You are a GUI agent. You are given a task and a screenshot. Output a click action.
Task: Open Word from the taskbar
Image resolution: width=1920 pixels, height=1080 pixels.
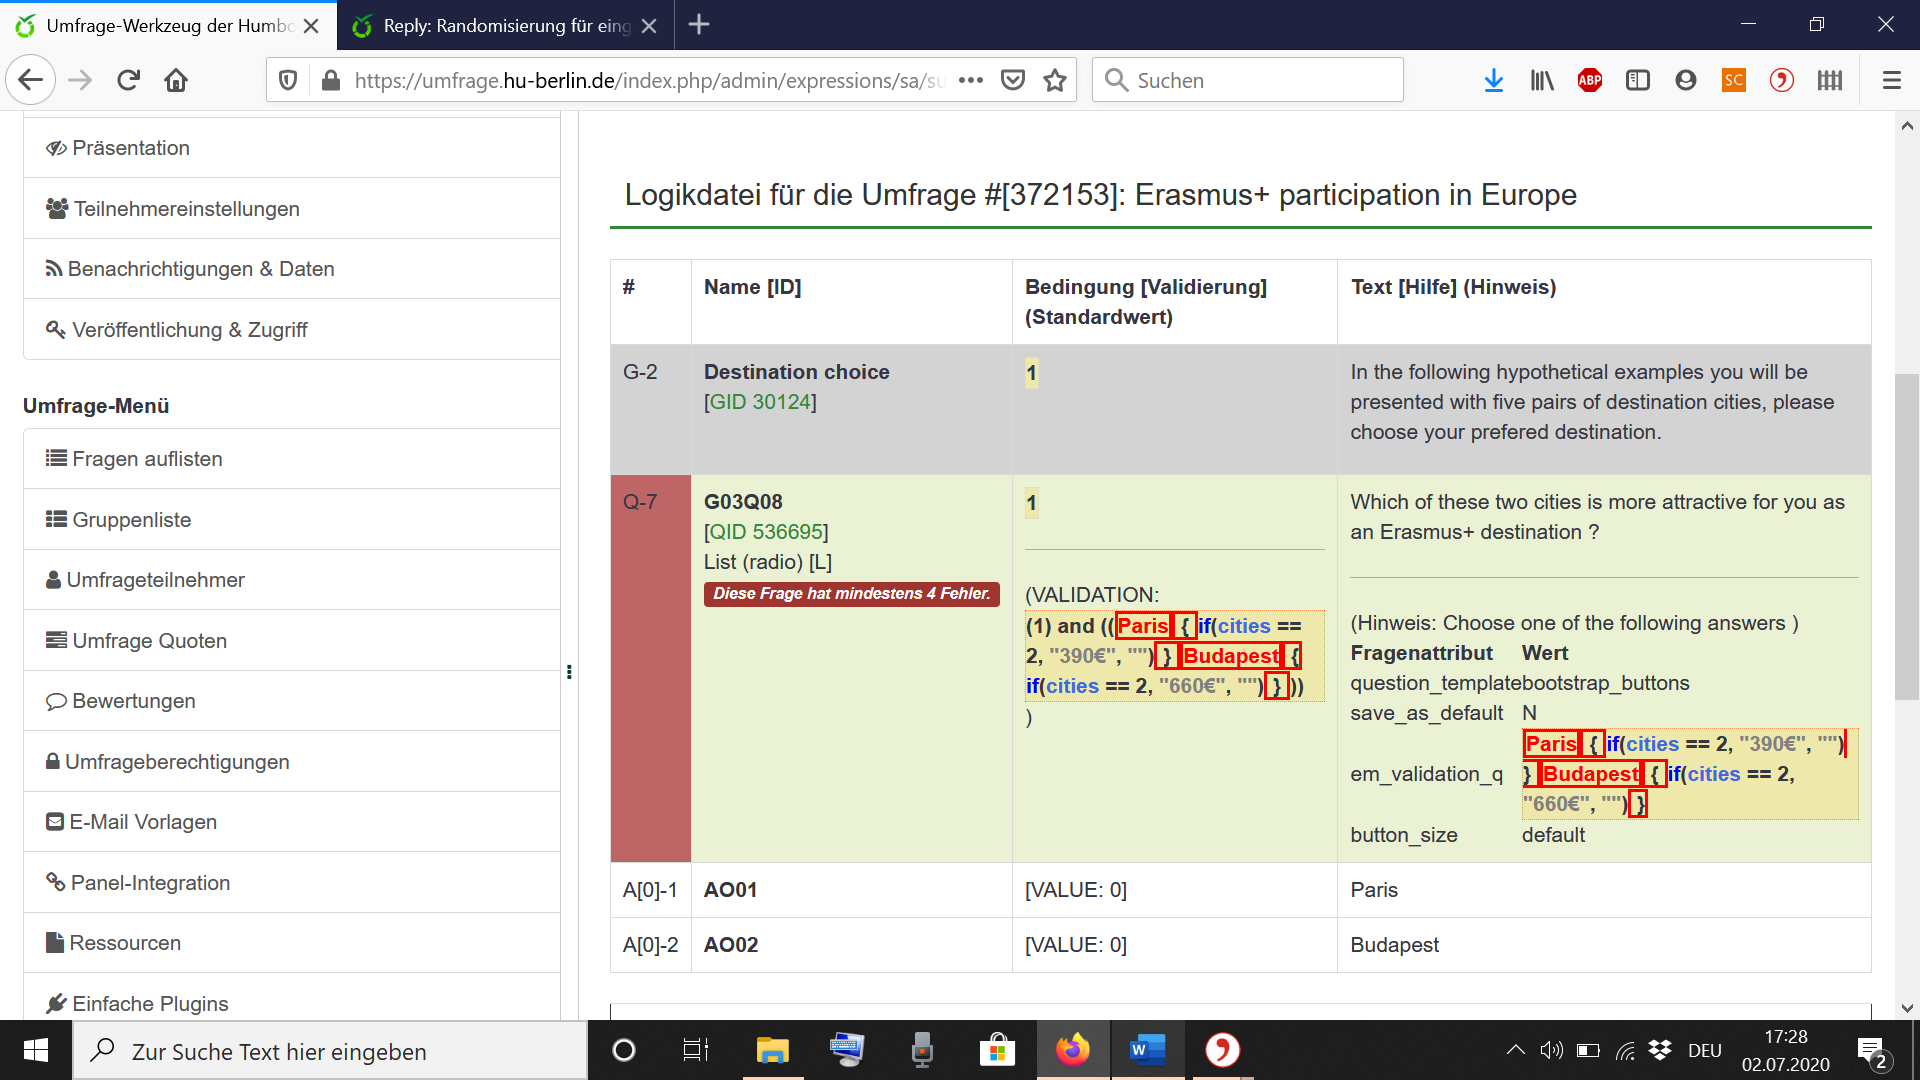click(1147, 1050)
